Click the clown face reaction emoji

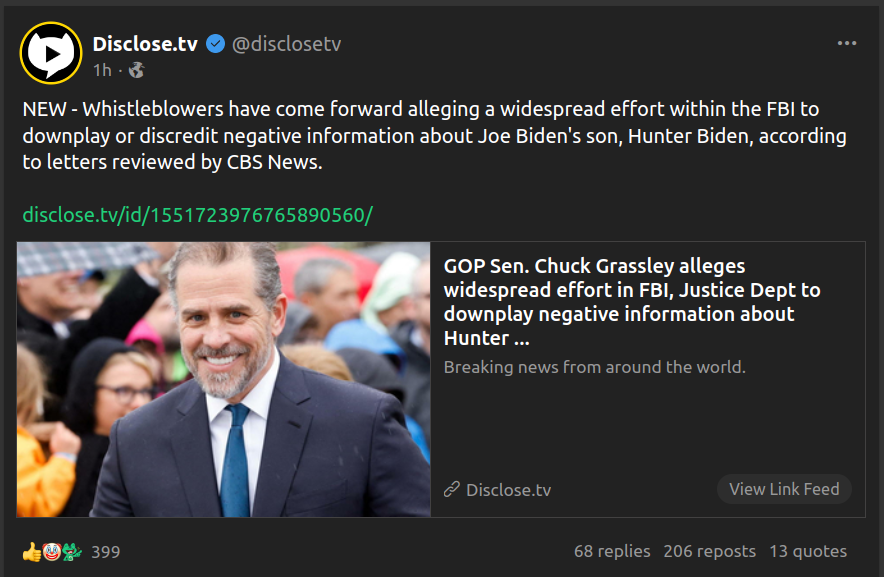tap(51, 551)
